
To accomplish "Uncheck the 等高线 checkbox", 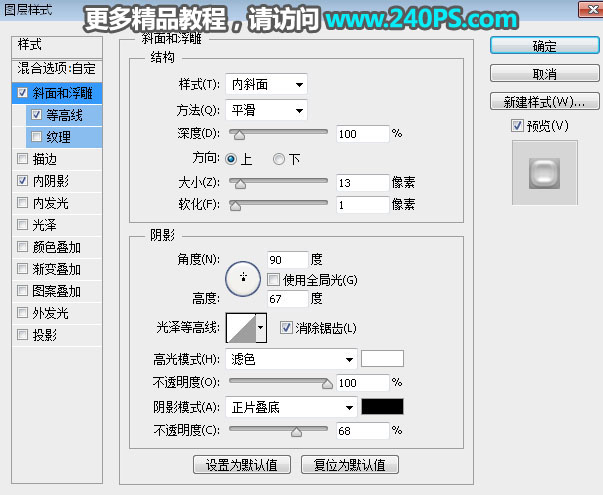I will [37, 115].
